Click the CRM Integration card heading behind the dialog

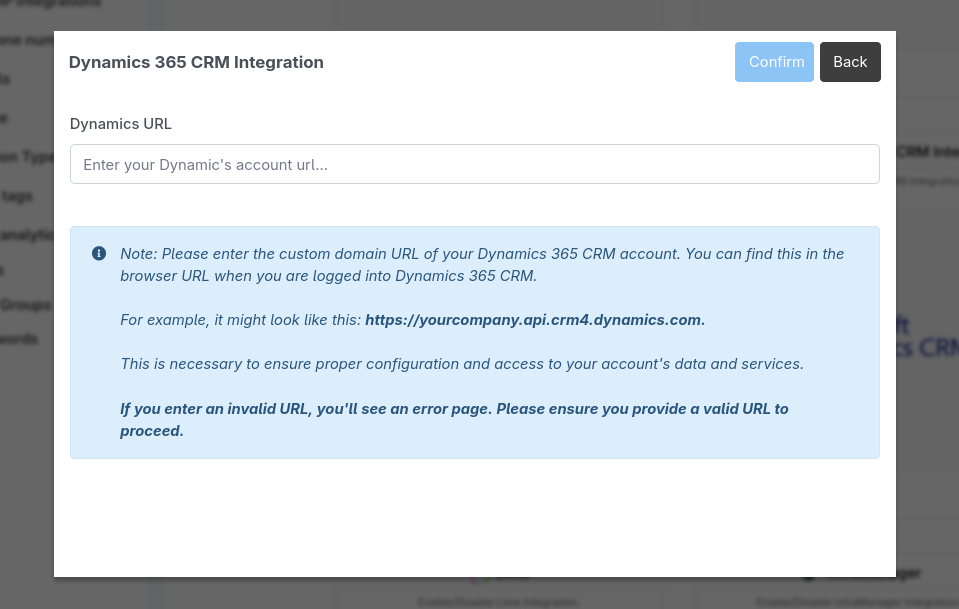(927, 152)
